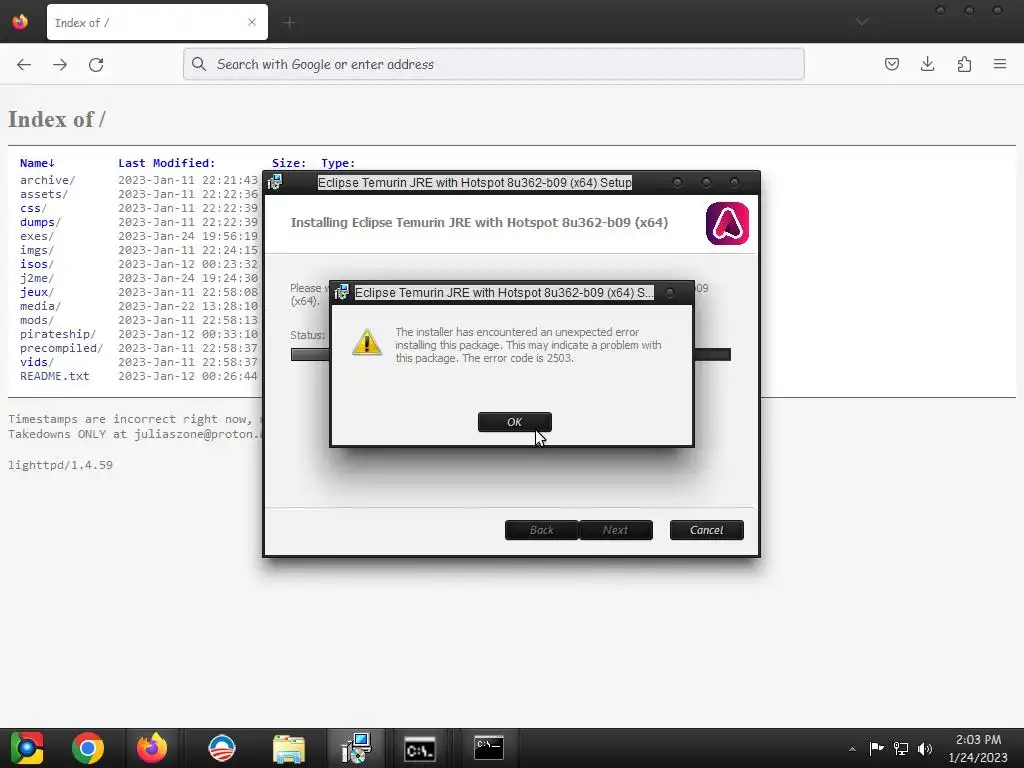Open a new tab with plus button
Image resolution: width=1024 pixels, height=768 pixels.
tap(289, 23)
